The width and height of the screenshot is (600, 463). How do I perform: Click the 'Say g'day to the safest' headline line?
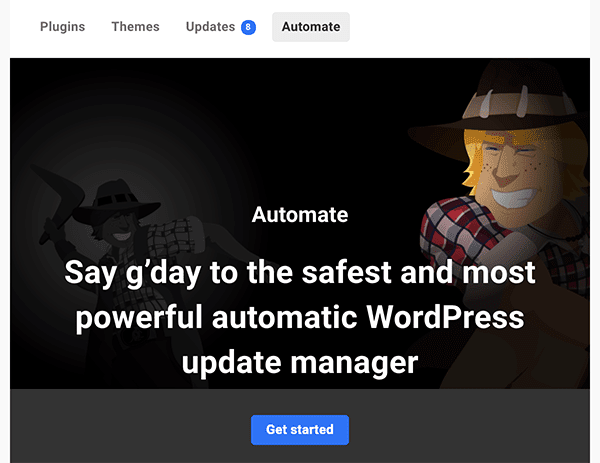point(300,273)
